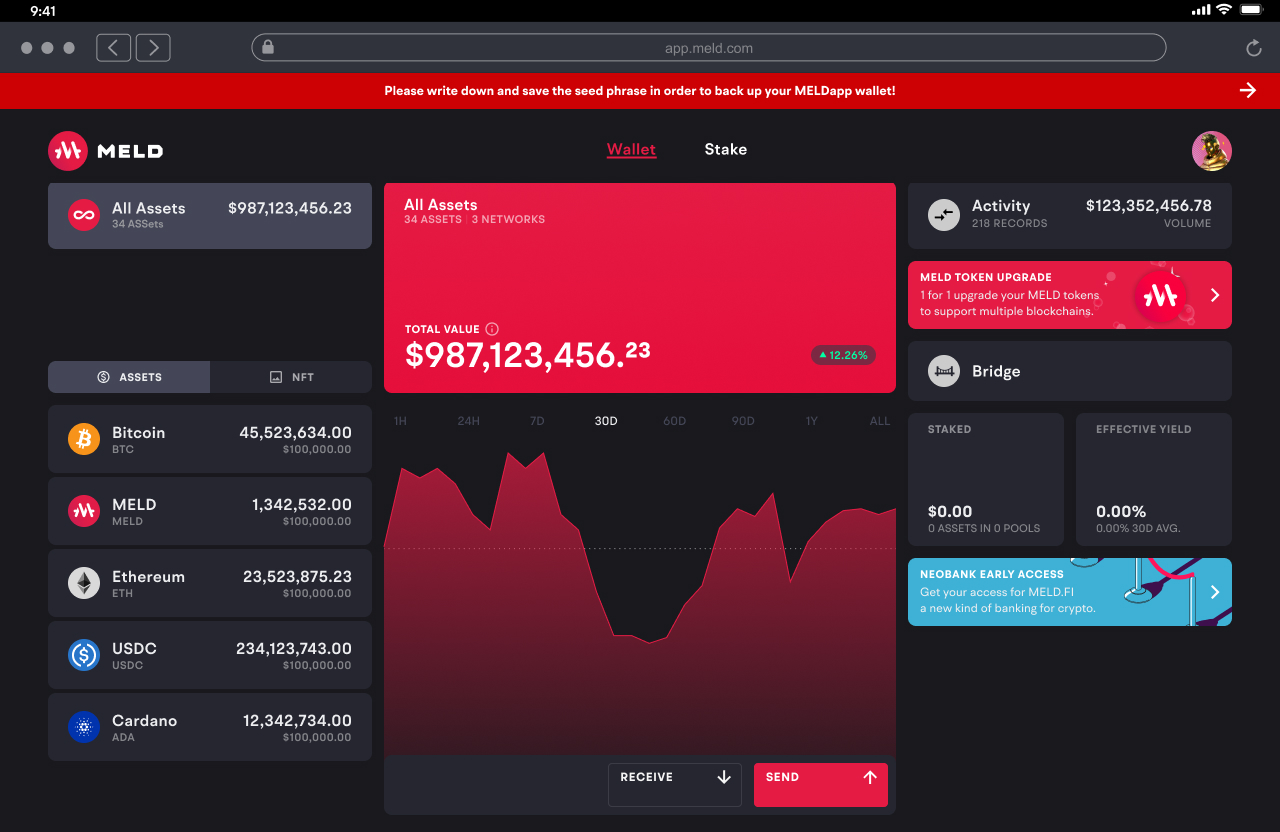Image resolution: width=1280 pixels, height=832 pixels.
Task: Switch to the Wallet tab
Action: coord(631,150)
